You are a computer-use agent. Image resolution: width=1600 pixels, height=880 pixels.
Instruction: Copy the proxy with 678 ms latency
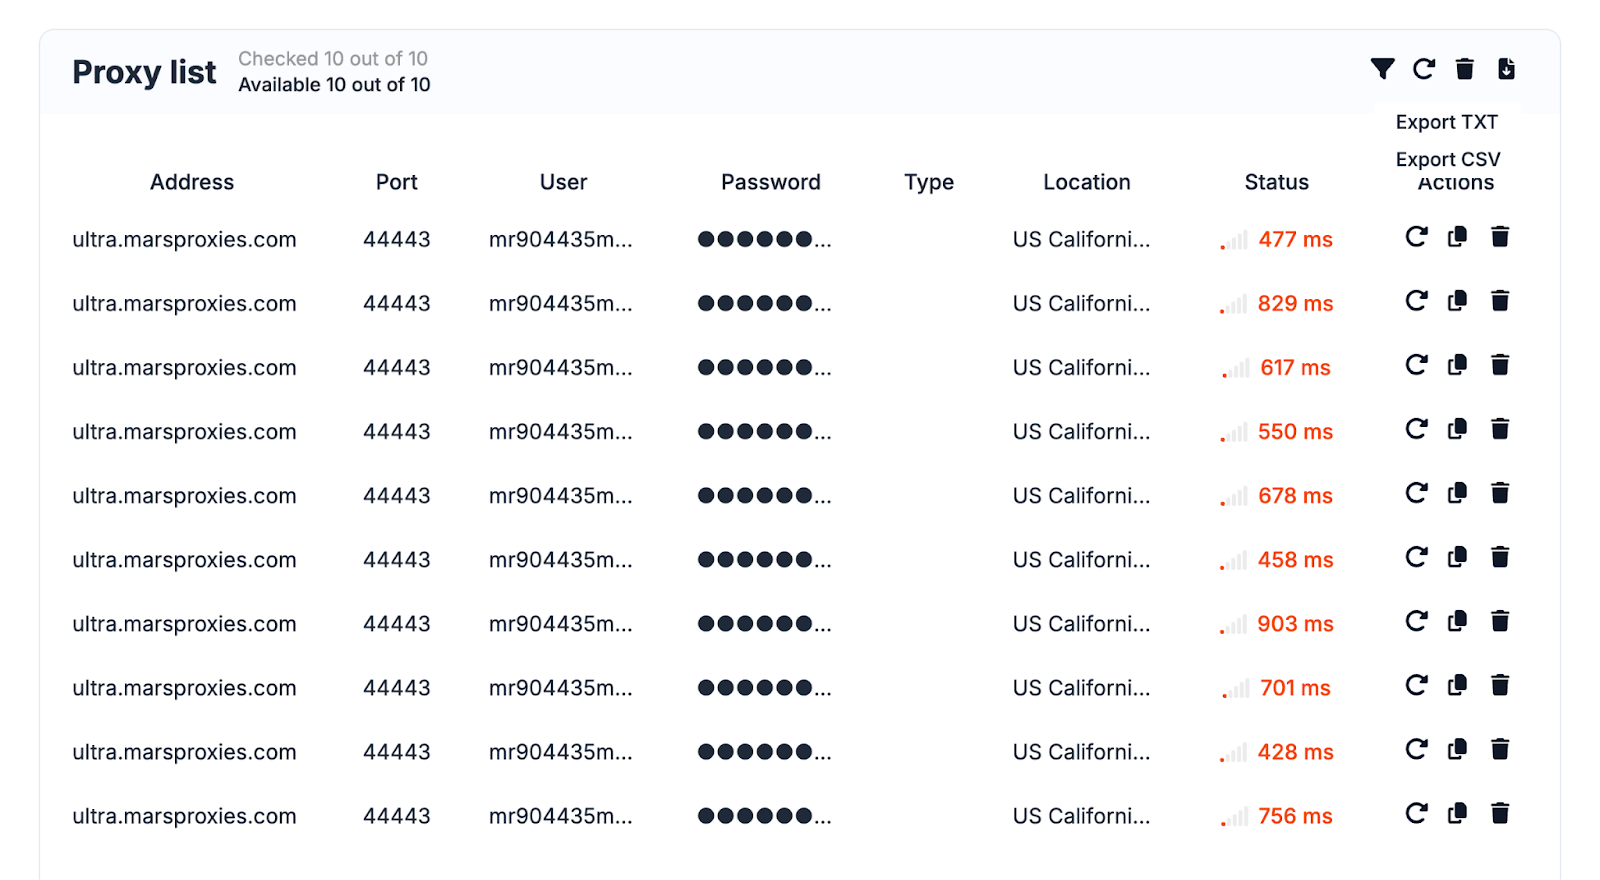tap(1458, 493)
